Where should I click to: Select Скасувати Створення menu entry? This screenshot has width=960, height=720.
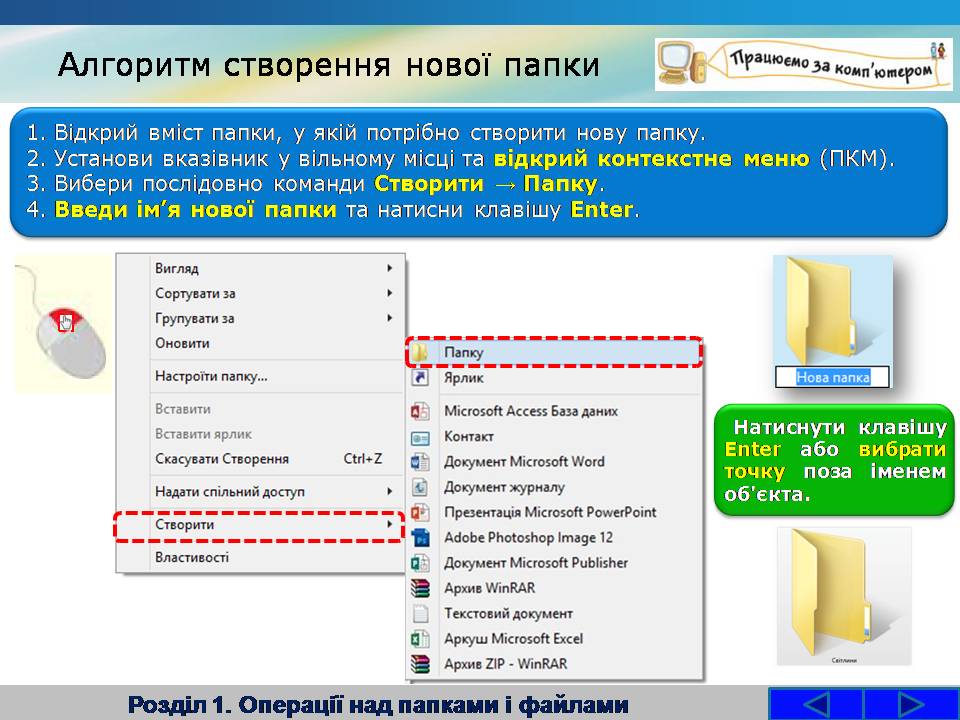pos(222,459)
